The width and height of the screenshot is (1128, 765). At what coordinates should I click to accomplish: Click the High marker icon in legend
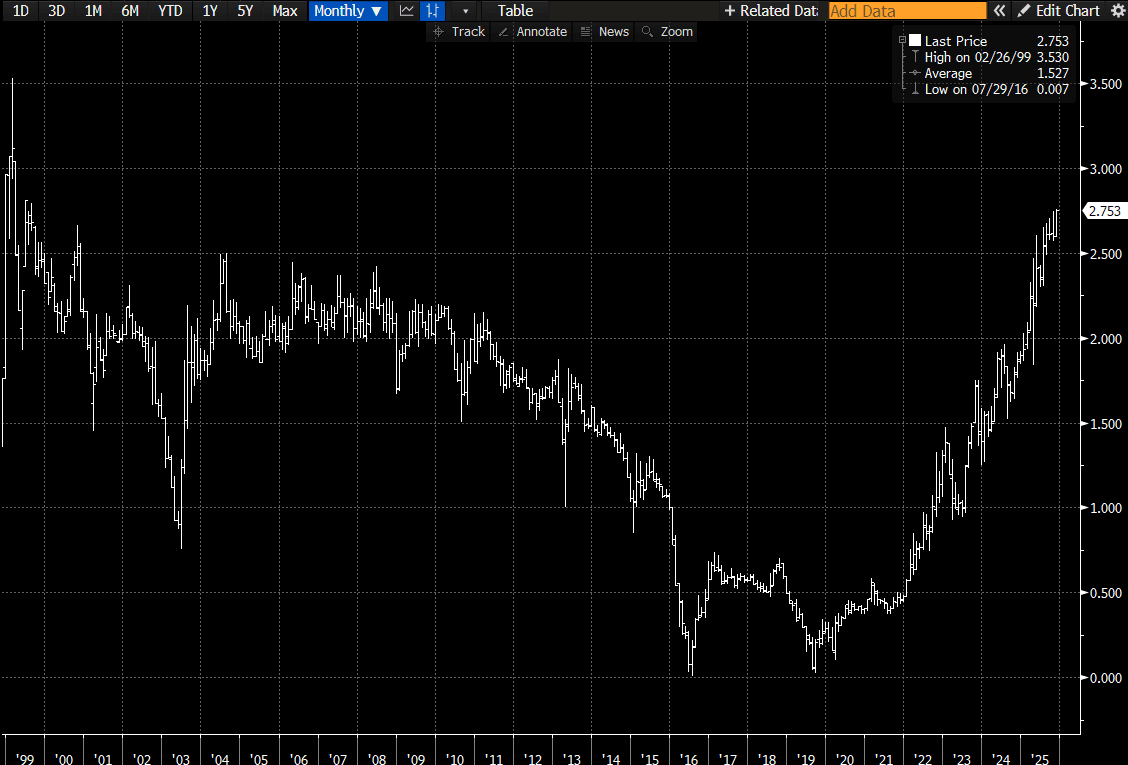click(914, 57)
